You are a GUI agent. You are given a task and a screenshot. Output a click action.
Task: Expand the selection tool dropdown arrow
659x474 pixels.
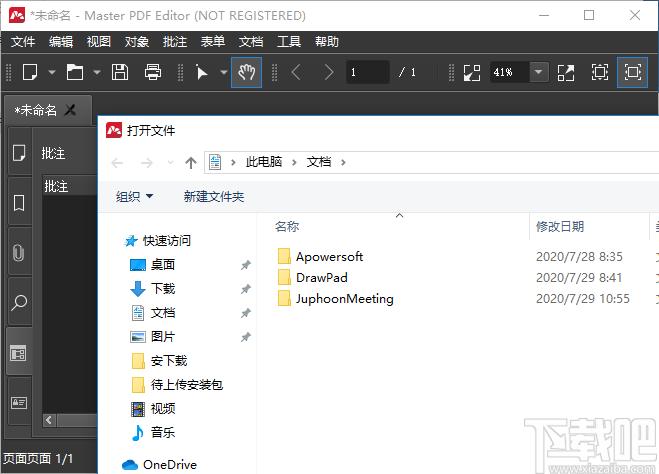[224, 72]
